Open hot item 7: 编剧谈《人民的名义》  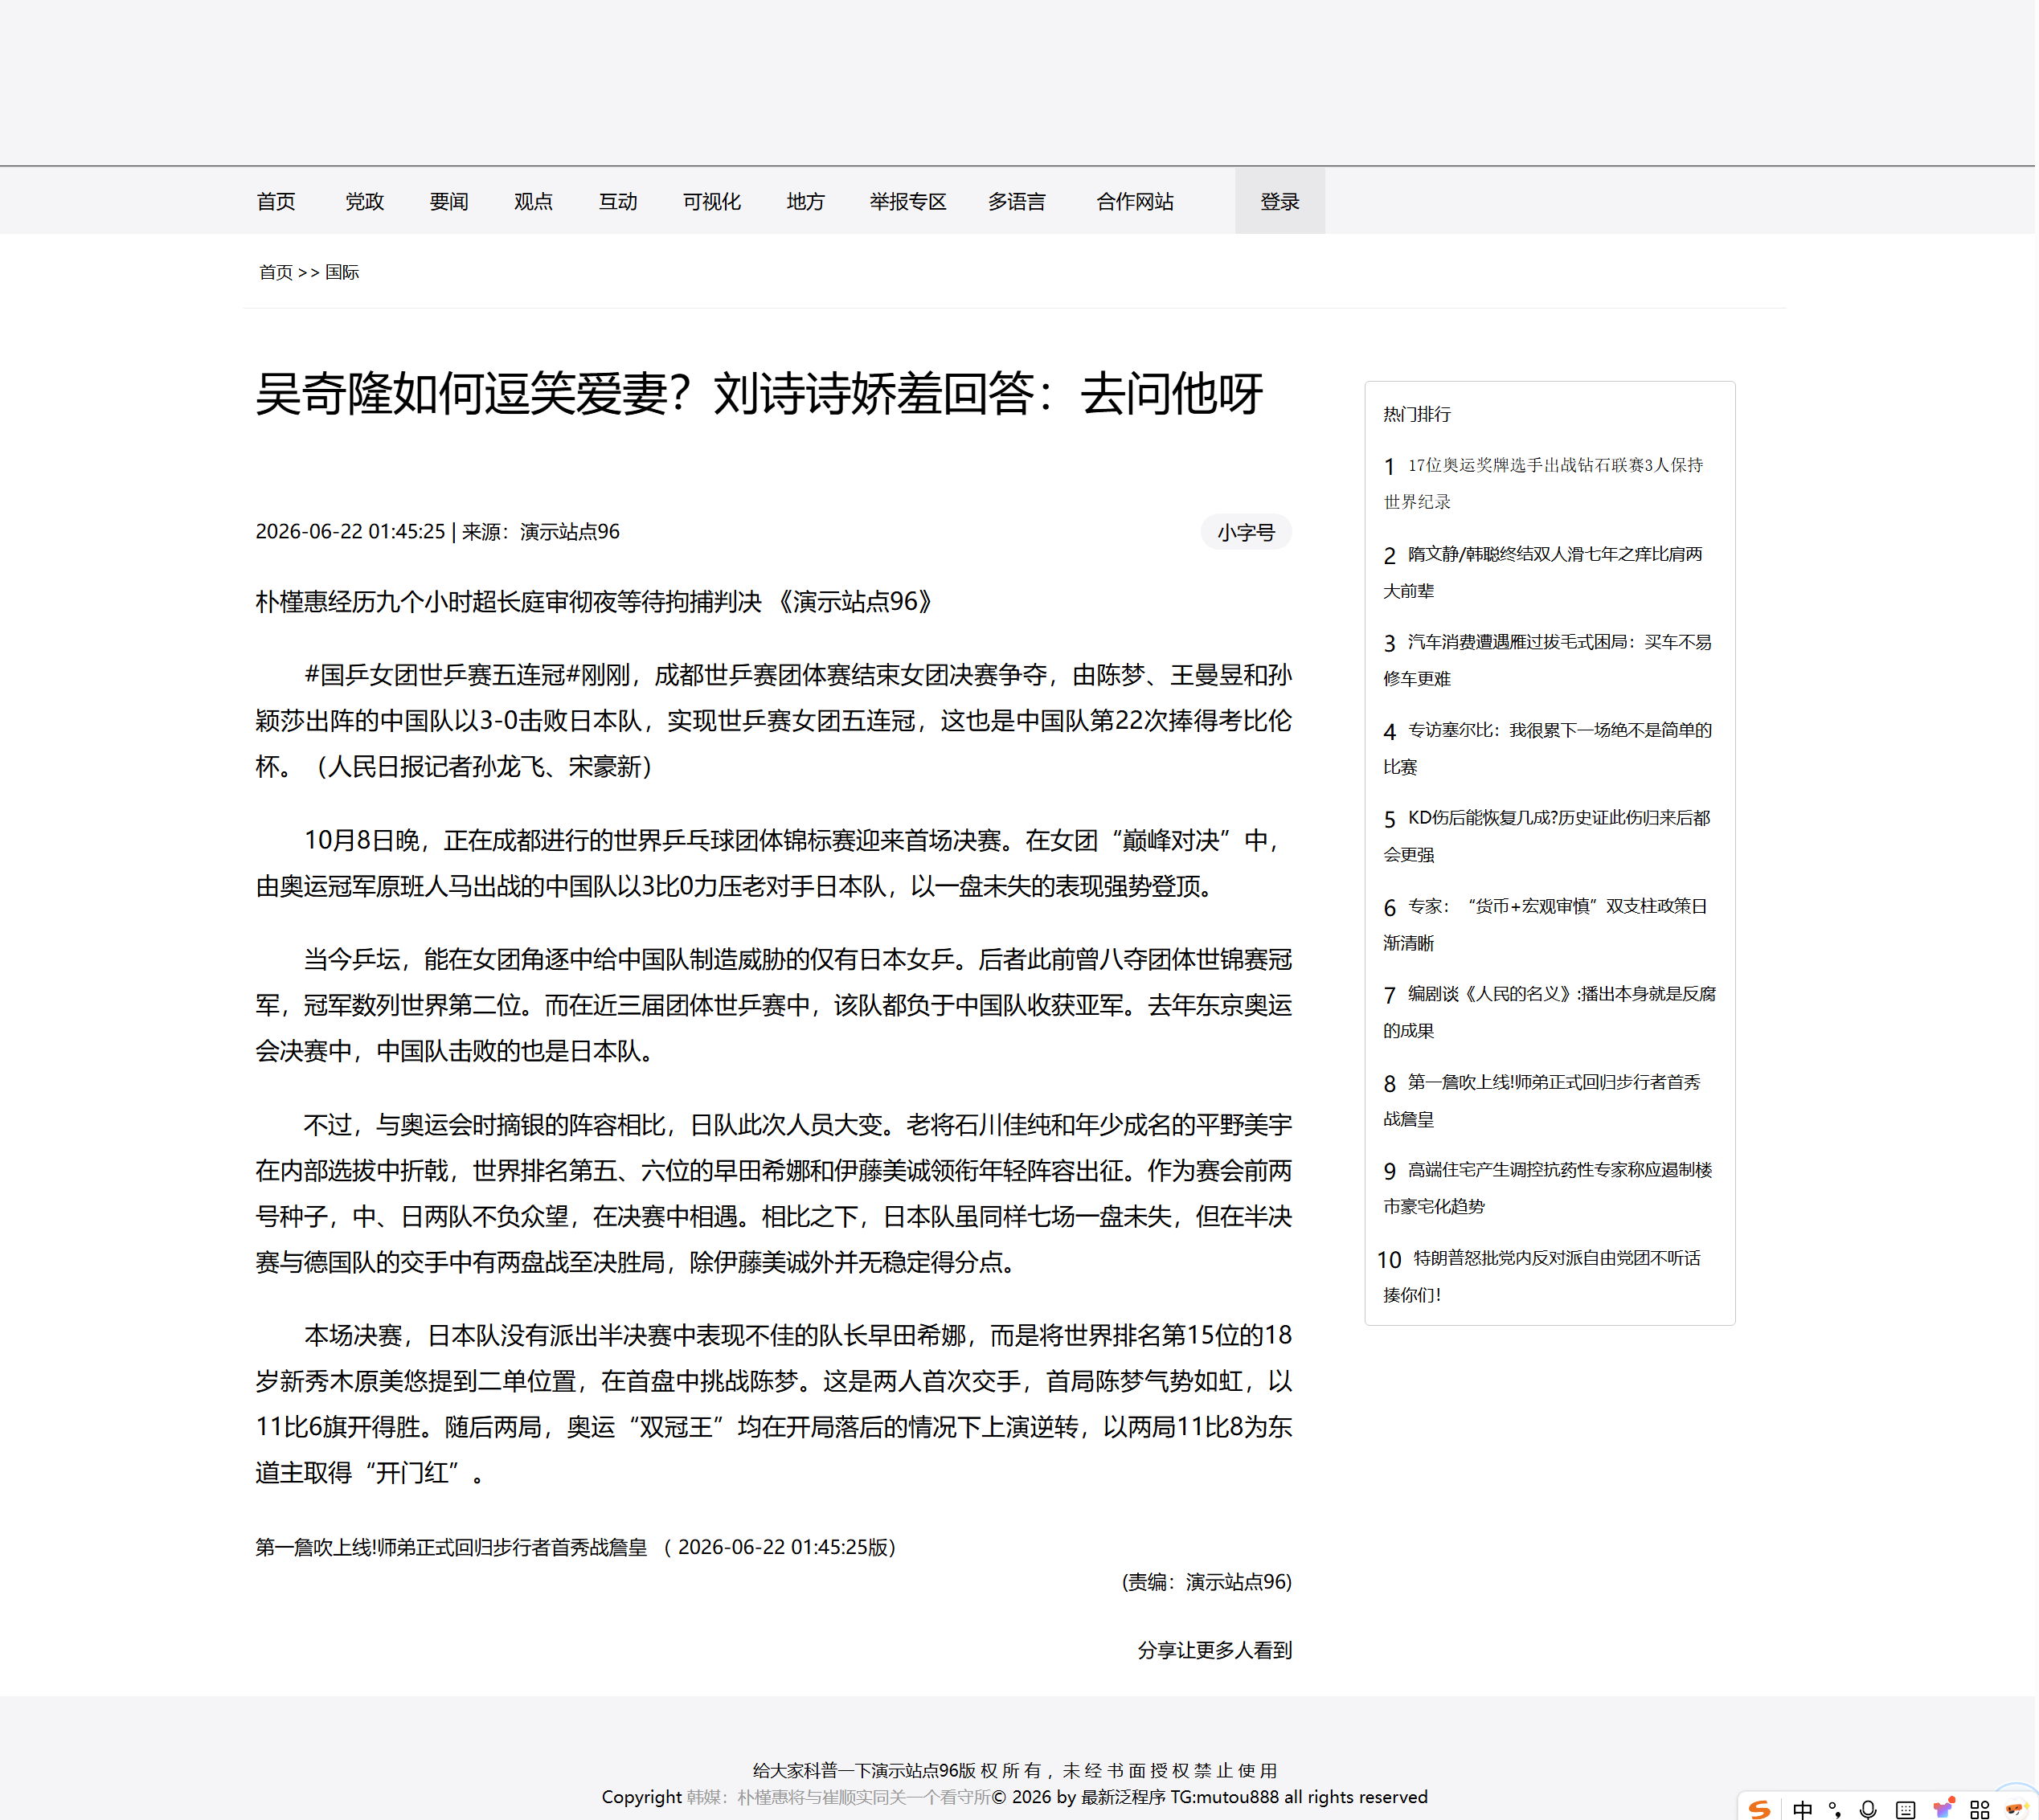point(1550,1012)
